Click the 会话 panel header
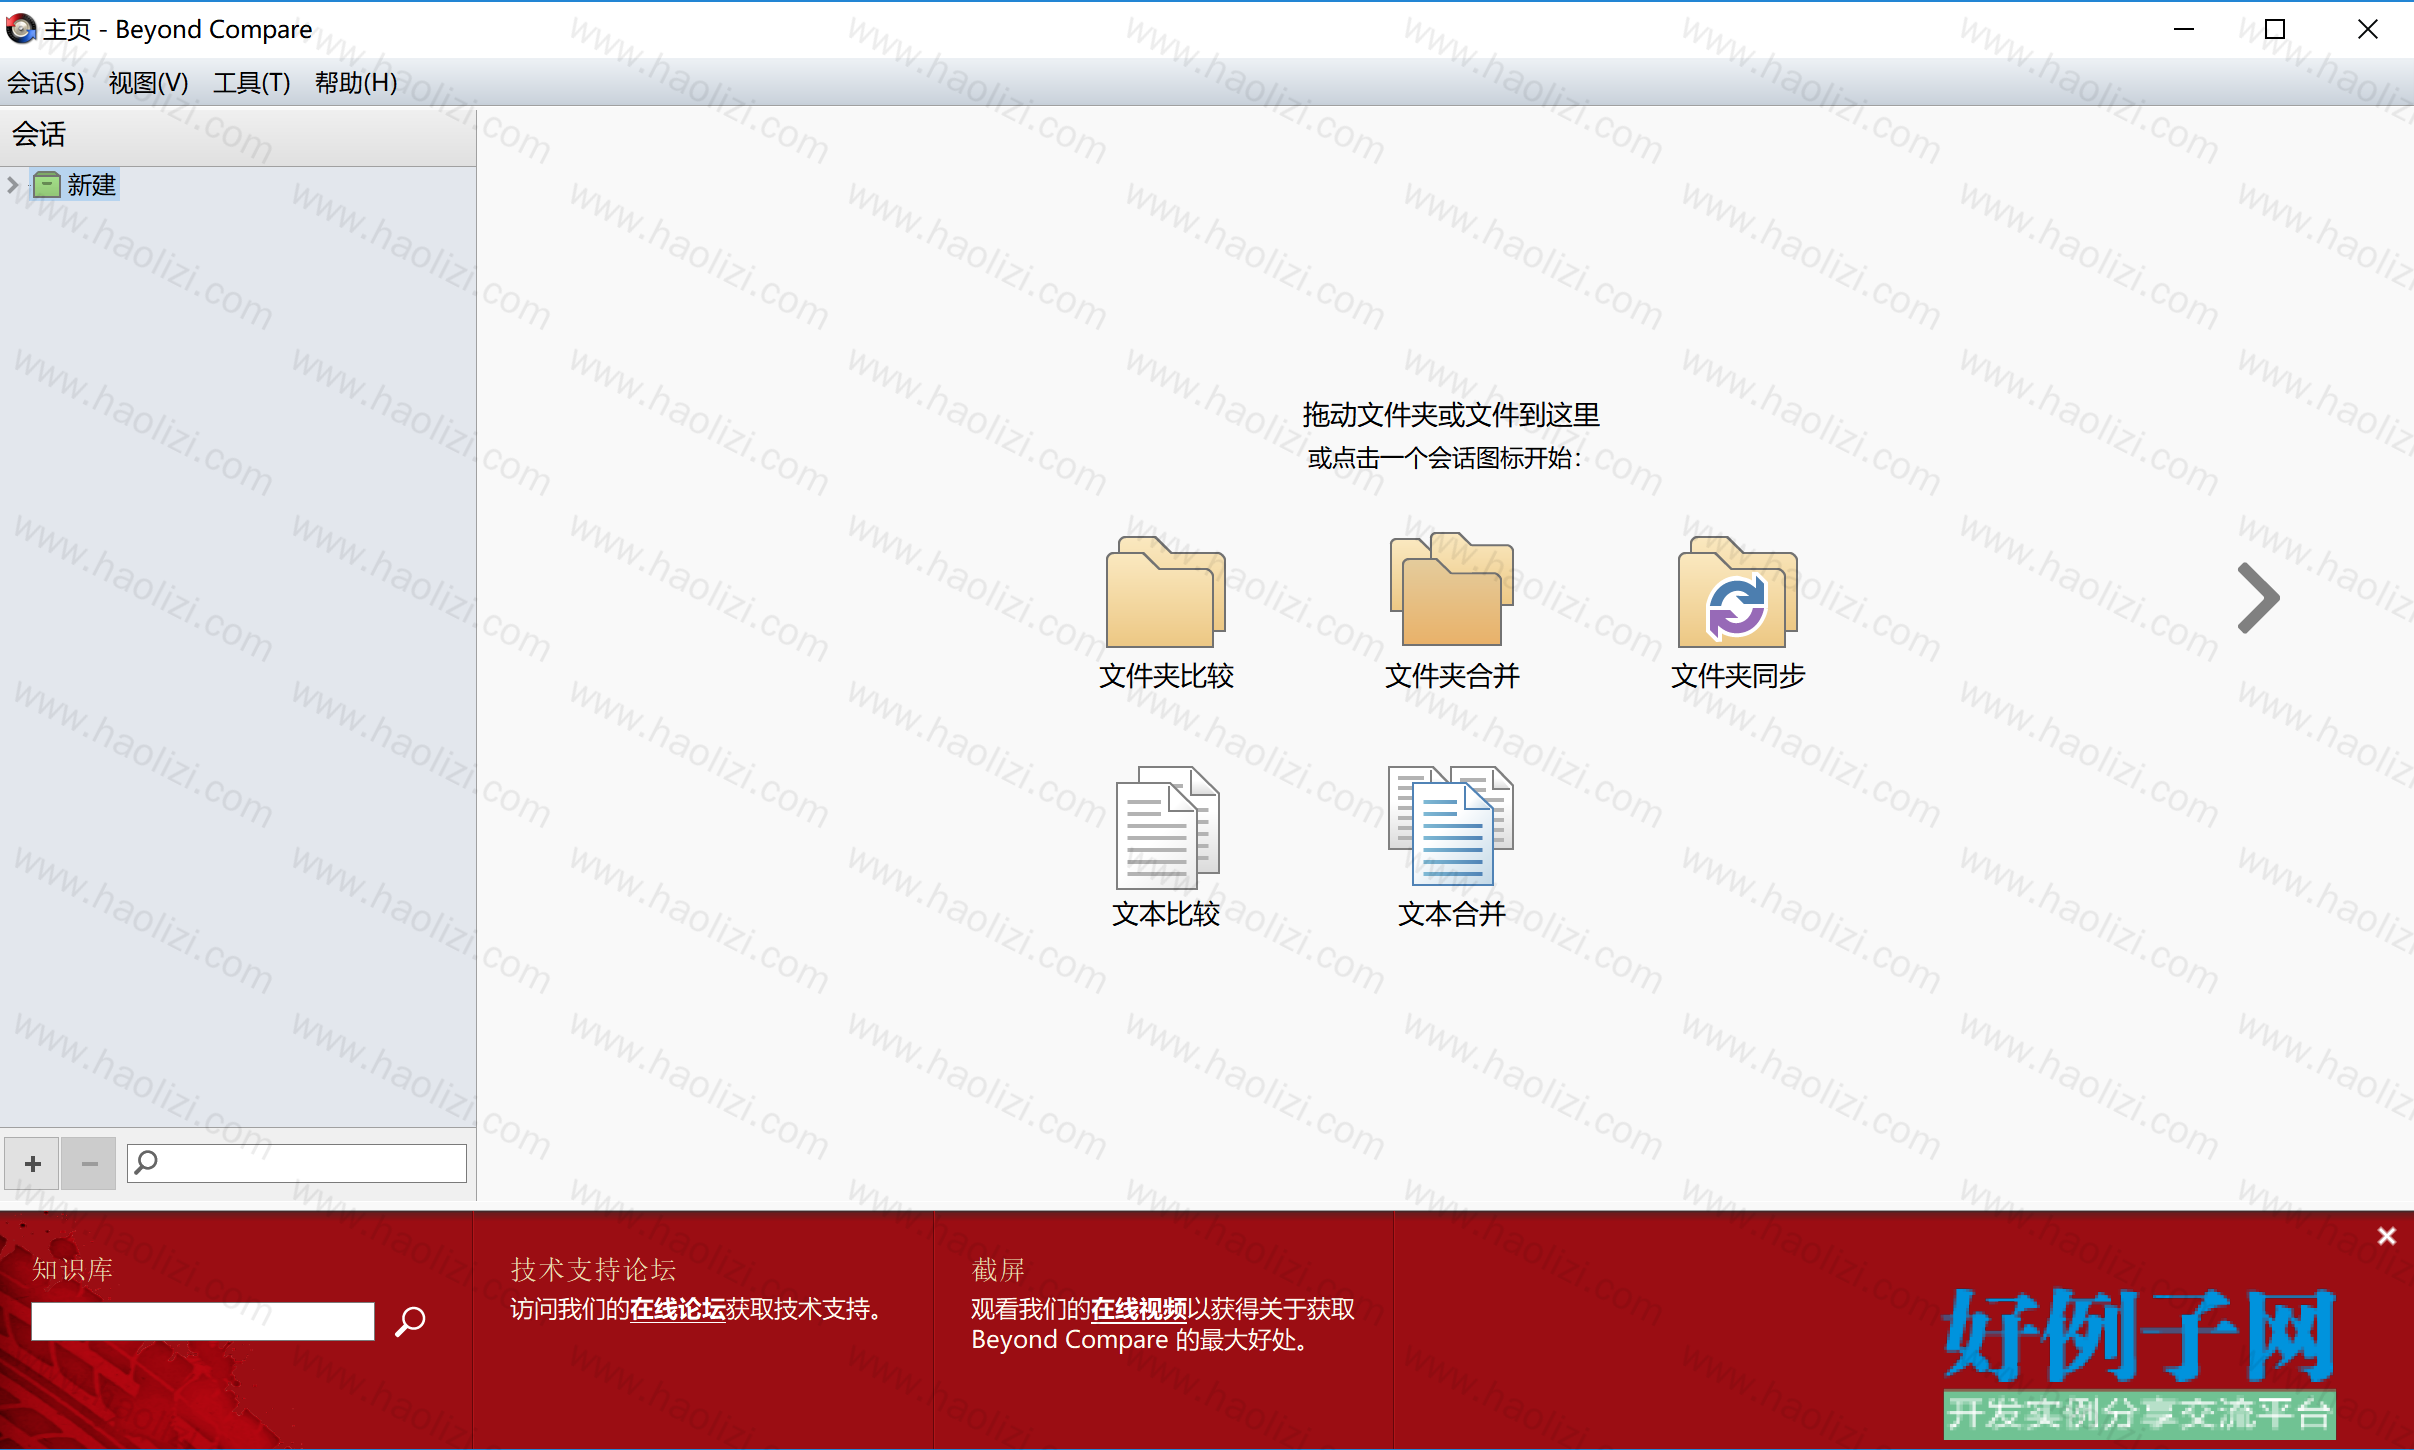Screen dimensions: 2414x1450 238,135
